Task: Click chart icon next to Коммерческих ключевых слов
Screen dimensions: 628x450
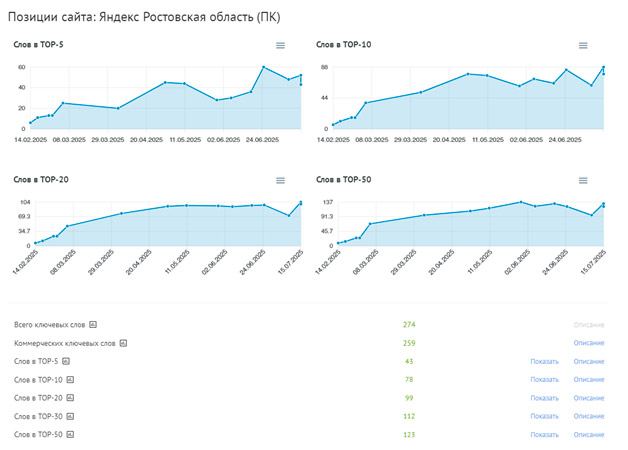Action: (123, 343)
